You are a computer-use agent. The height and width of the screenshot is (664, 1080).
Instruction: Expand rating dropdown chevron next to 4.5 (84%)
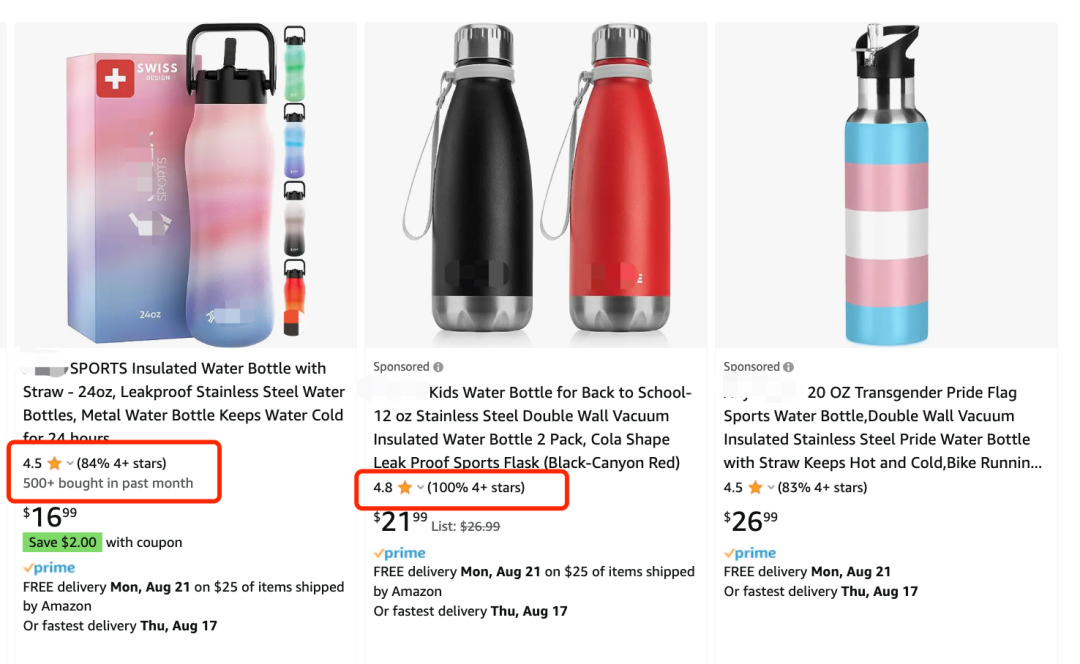click(70, 464)
